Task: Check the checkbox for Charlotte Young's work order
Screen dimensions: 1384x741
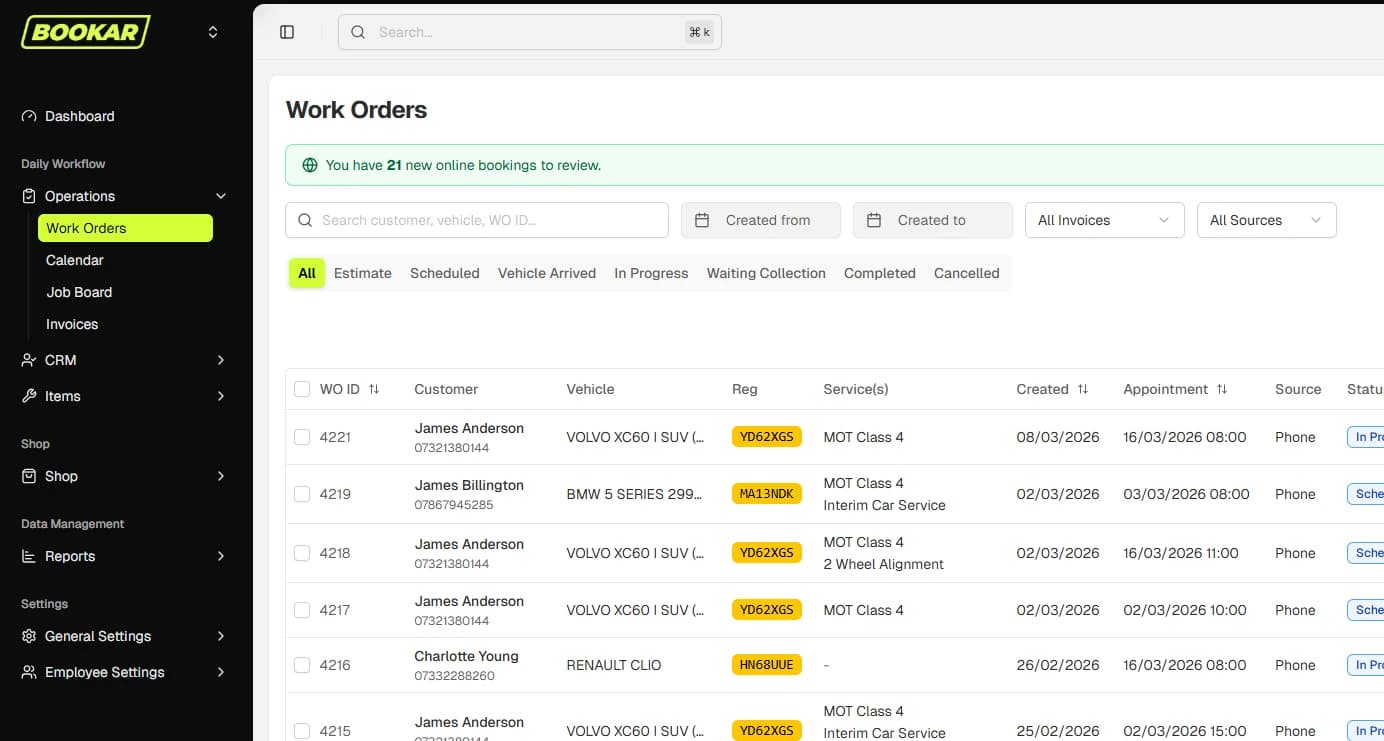Action: pos(302,664)
